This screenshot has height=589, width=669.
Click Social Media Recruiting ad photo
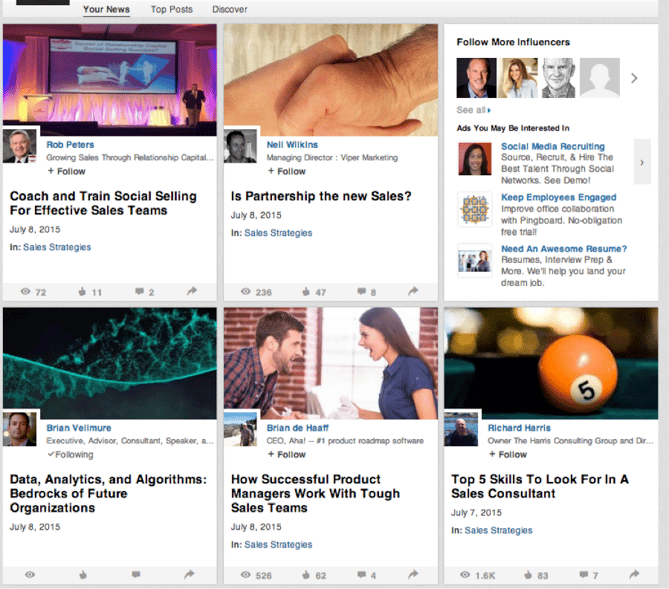pos(475,159)
